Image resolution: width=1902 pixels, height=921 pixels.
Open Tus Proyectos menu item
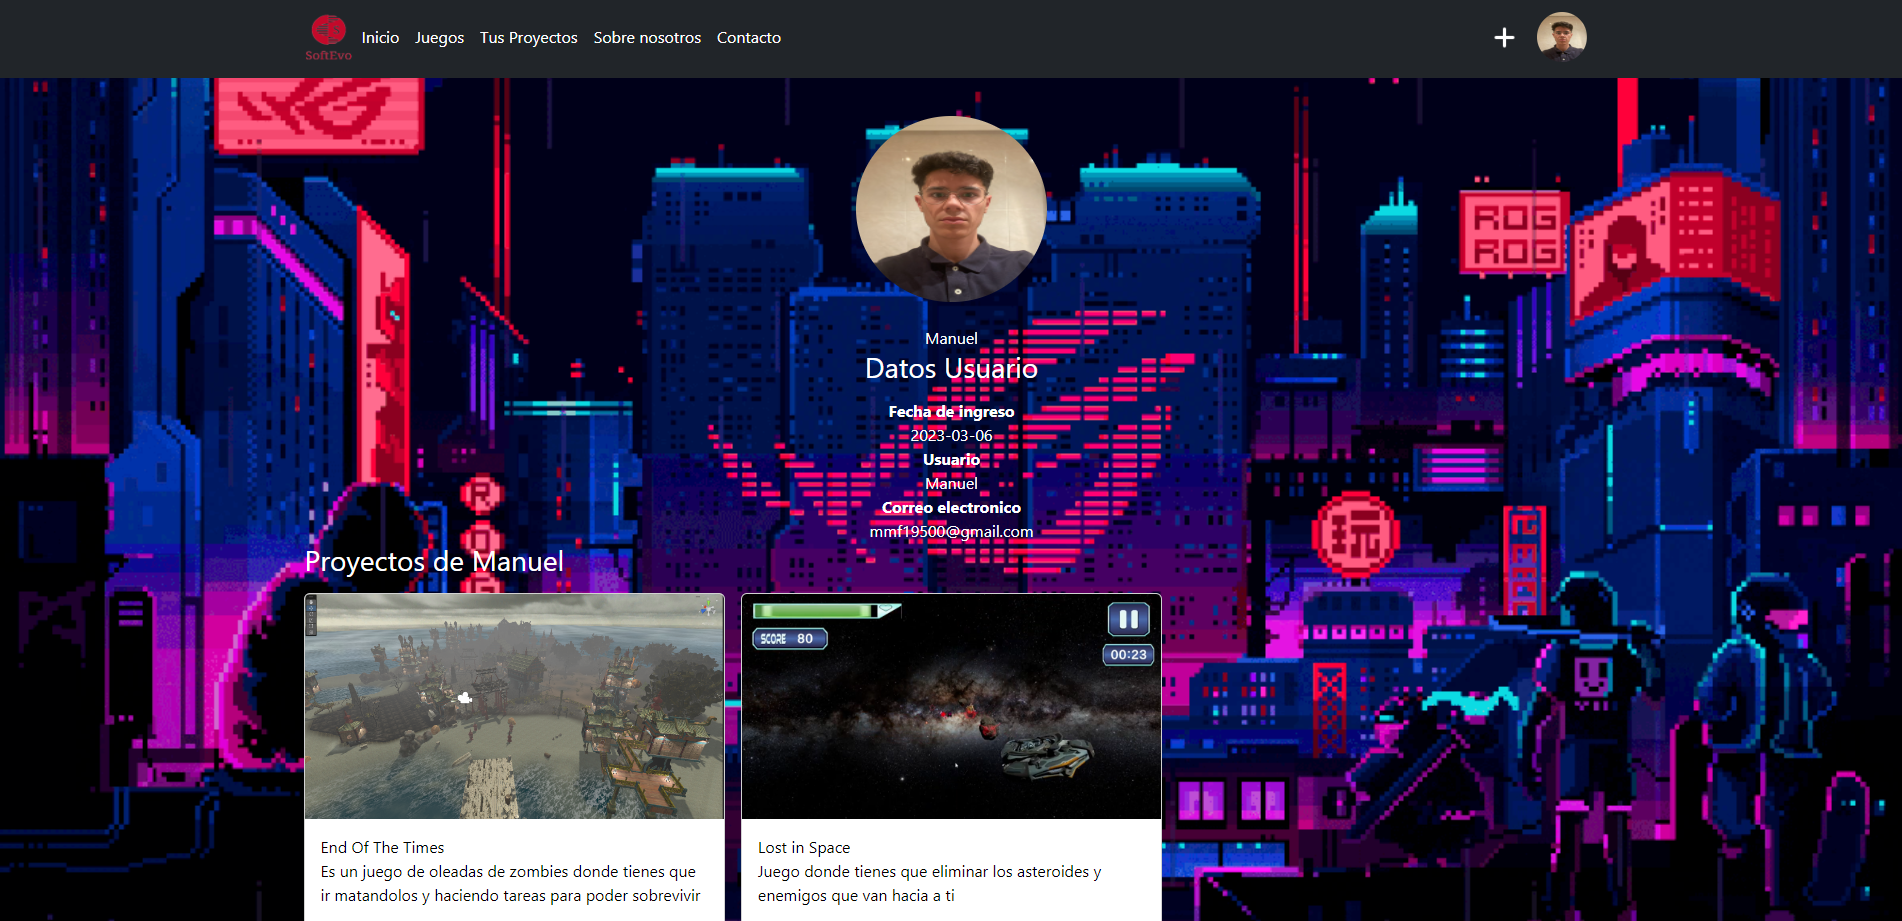coord(528,38)
